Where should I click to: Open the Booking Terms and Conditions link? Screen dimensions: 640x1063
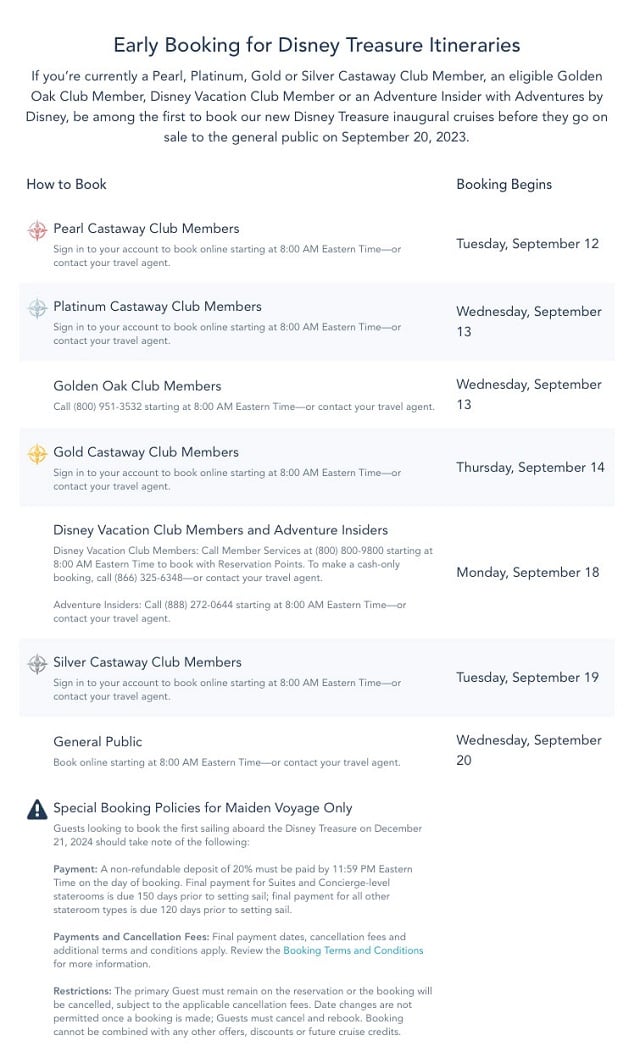coord(353,950)
